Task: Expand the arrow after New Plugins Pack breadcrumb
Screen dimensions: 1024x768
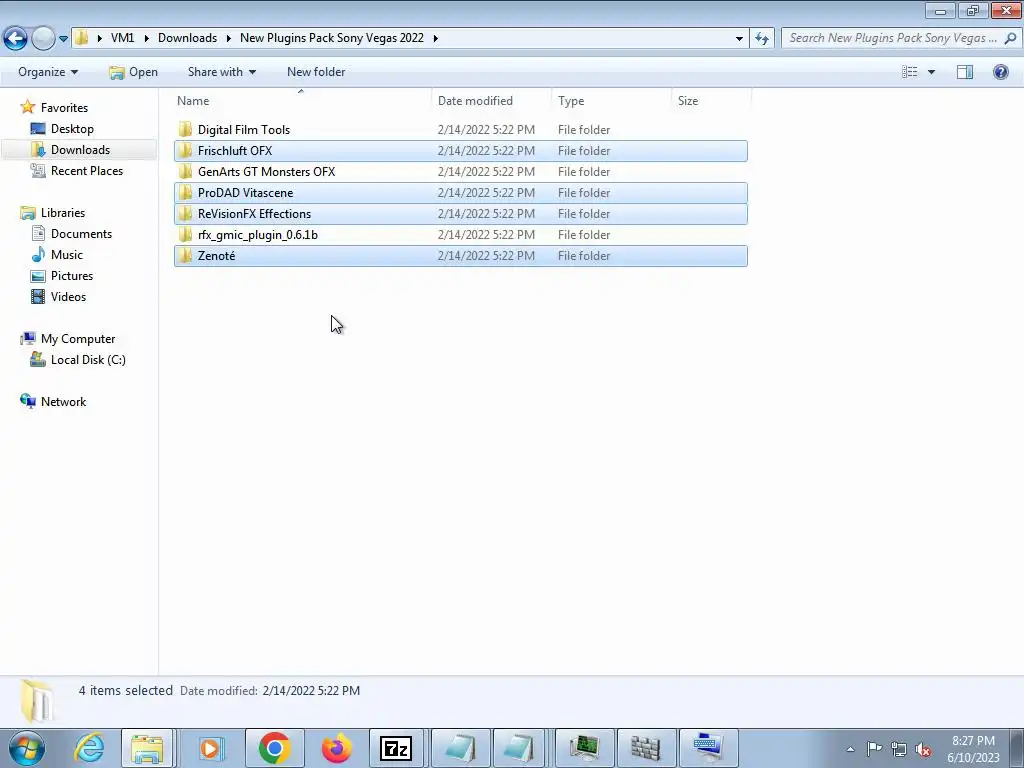Action: [x=436, y=38]
